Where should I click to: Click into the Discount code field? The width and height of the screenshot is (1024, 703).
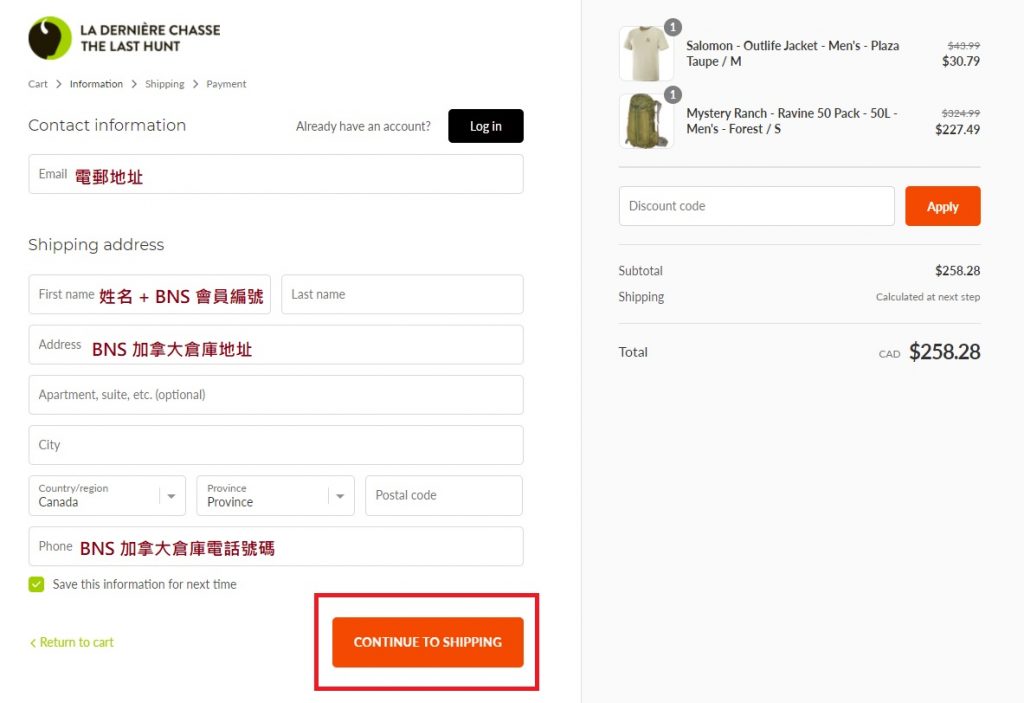tap(756, 206)
